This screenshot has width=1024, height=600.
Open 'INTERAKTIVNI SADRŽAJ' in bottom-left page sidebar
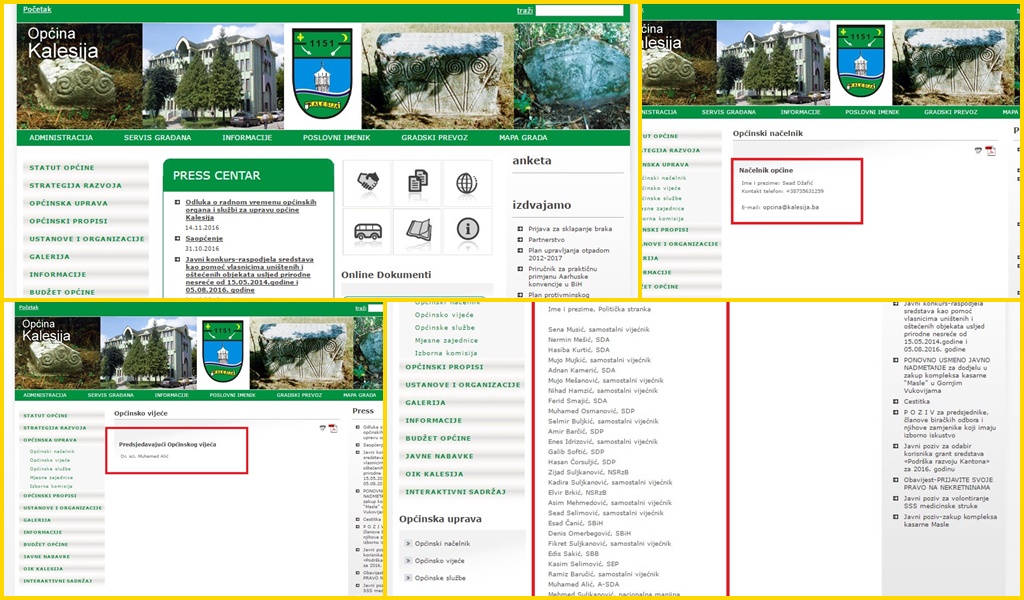pyautogui.click(x=58, y=581)
